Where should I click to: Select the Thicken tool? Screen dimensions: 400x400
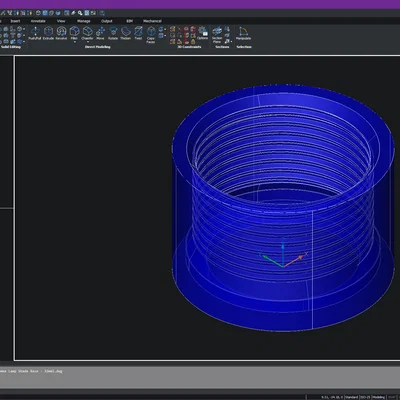(x=126, y=33)
